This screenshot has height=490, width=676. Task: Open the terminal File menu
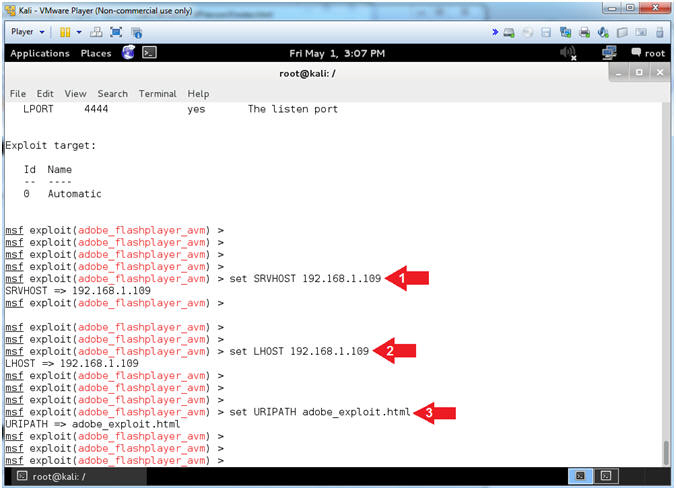tap(18, 94)
